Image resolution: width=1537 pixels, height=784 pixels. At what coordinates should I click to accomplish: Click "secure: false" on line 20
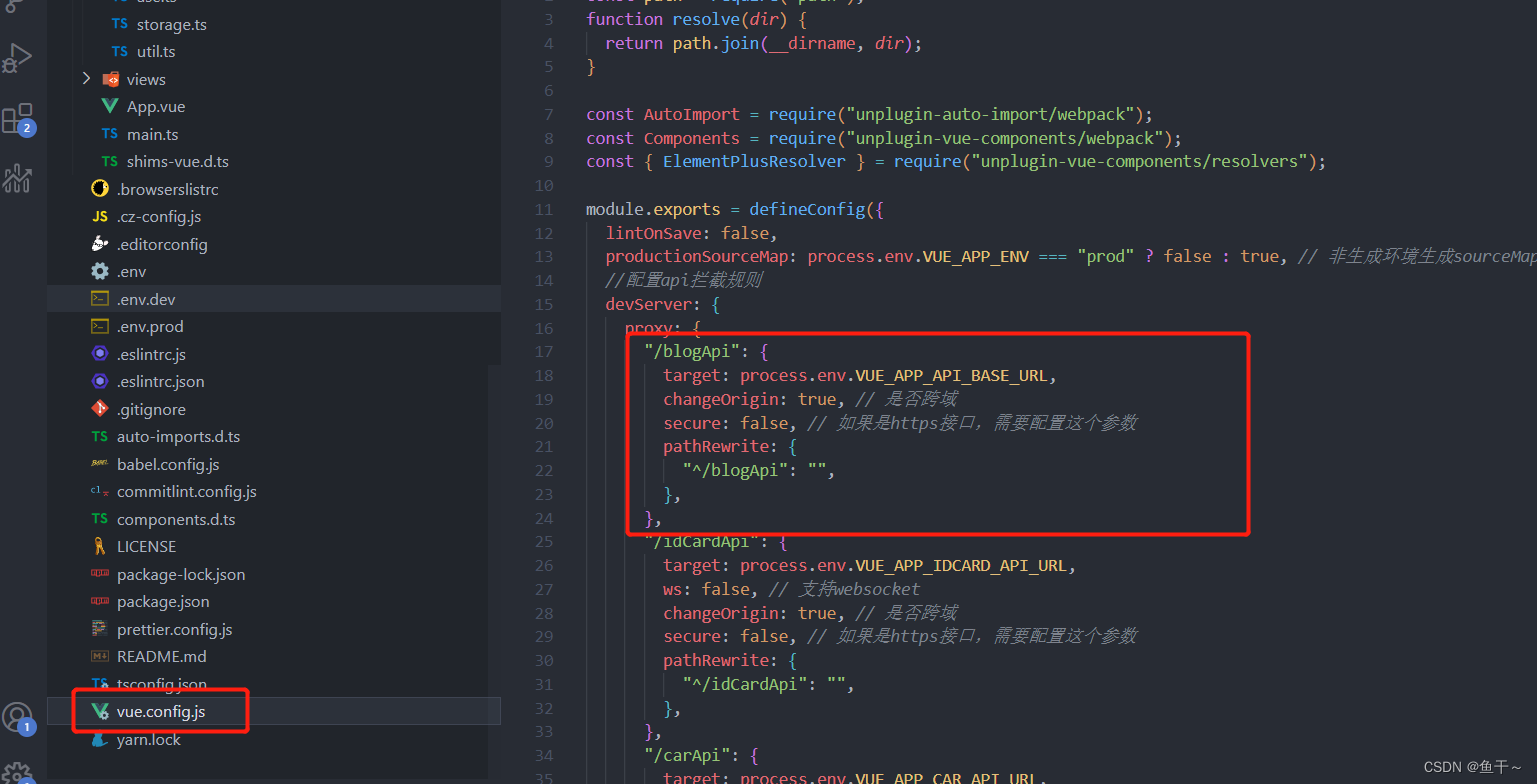coord(730,423)
